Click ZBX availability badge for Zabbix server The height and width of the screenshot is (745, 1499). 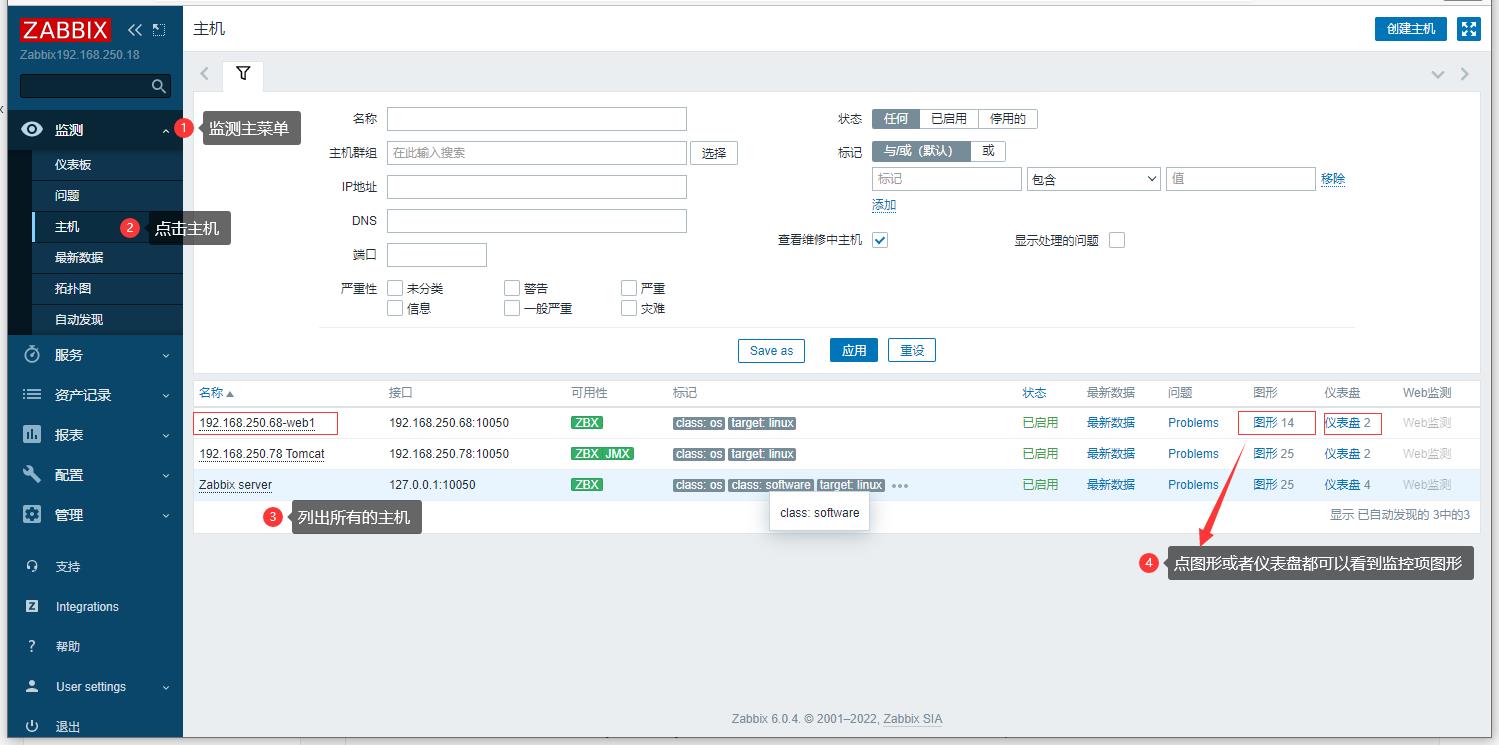[x=587, y=485]
